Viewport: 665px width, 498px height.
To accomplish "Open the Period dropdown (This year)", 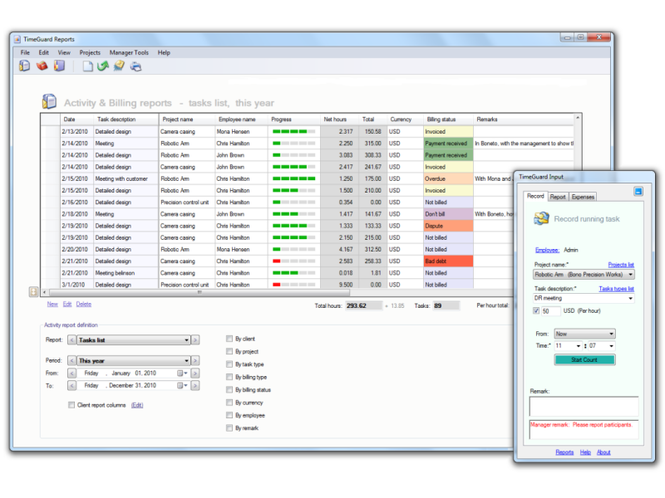I will 134,361.
